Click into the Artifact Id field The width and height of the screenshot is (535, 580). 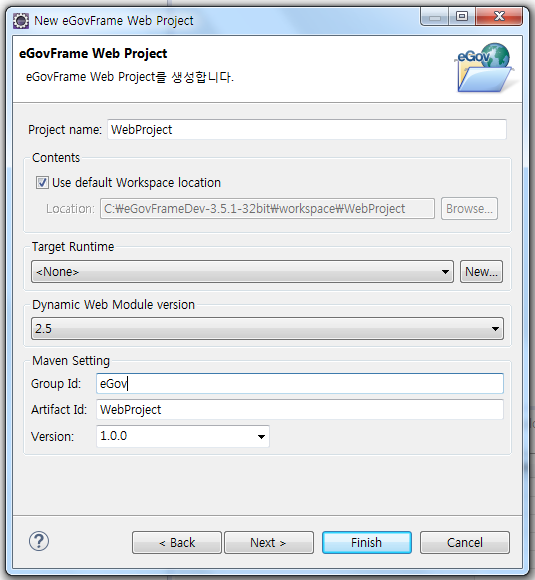click(x=300, y=409)
